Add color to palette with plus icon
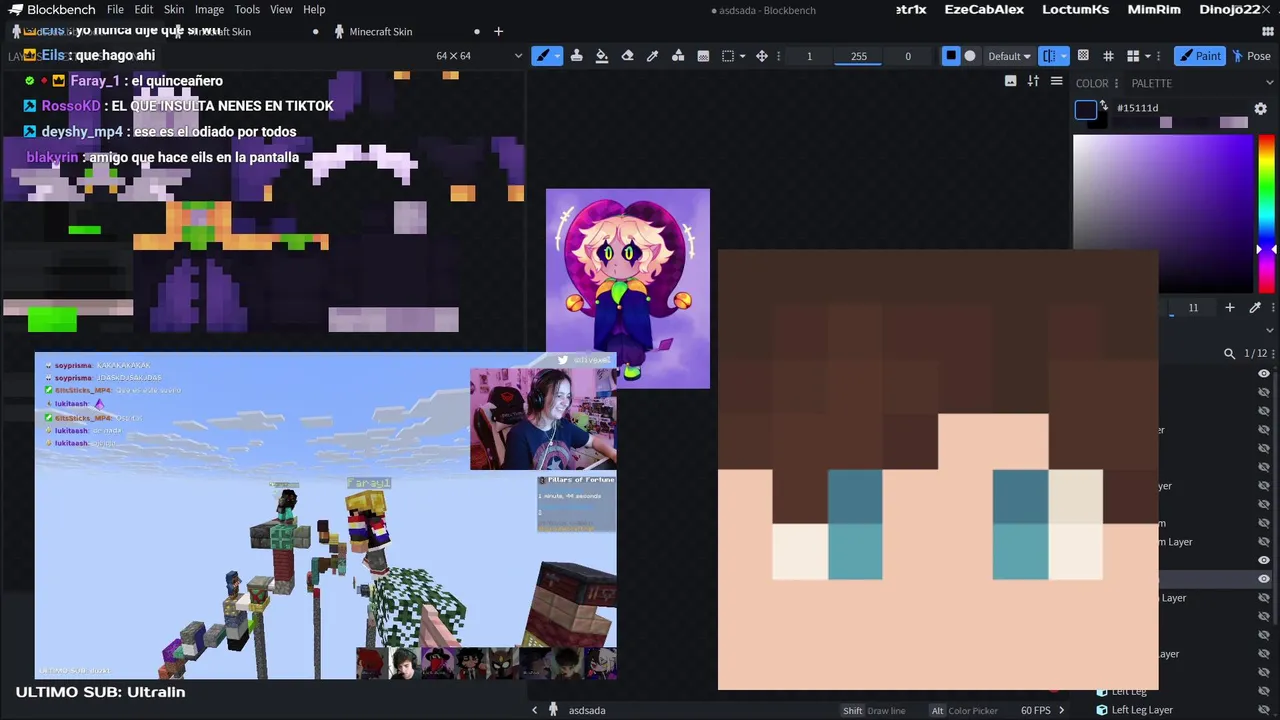1280x720 pixels. tap(1230, 308)
